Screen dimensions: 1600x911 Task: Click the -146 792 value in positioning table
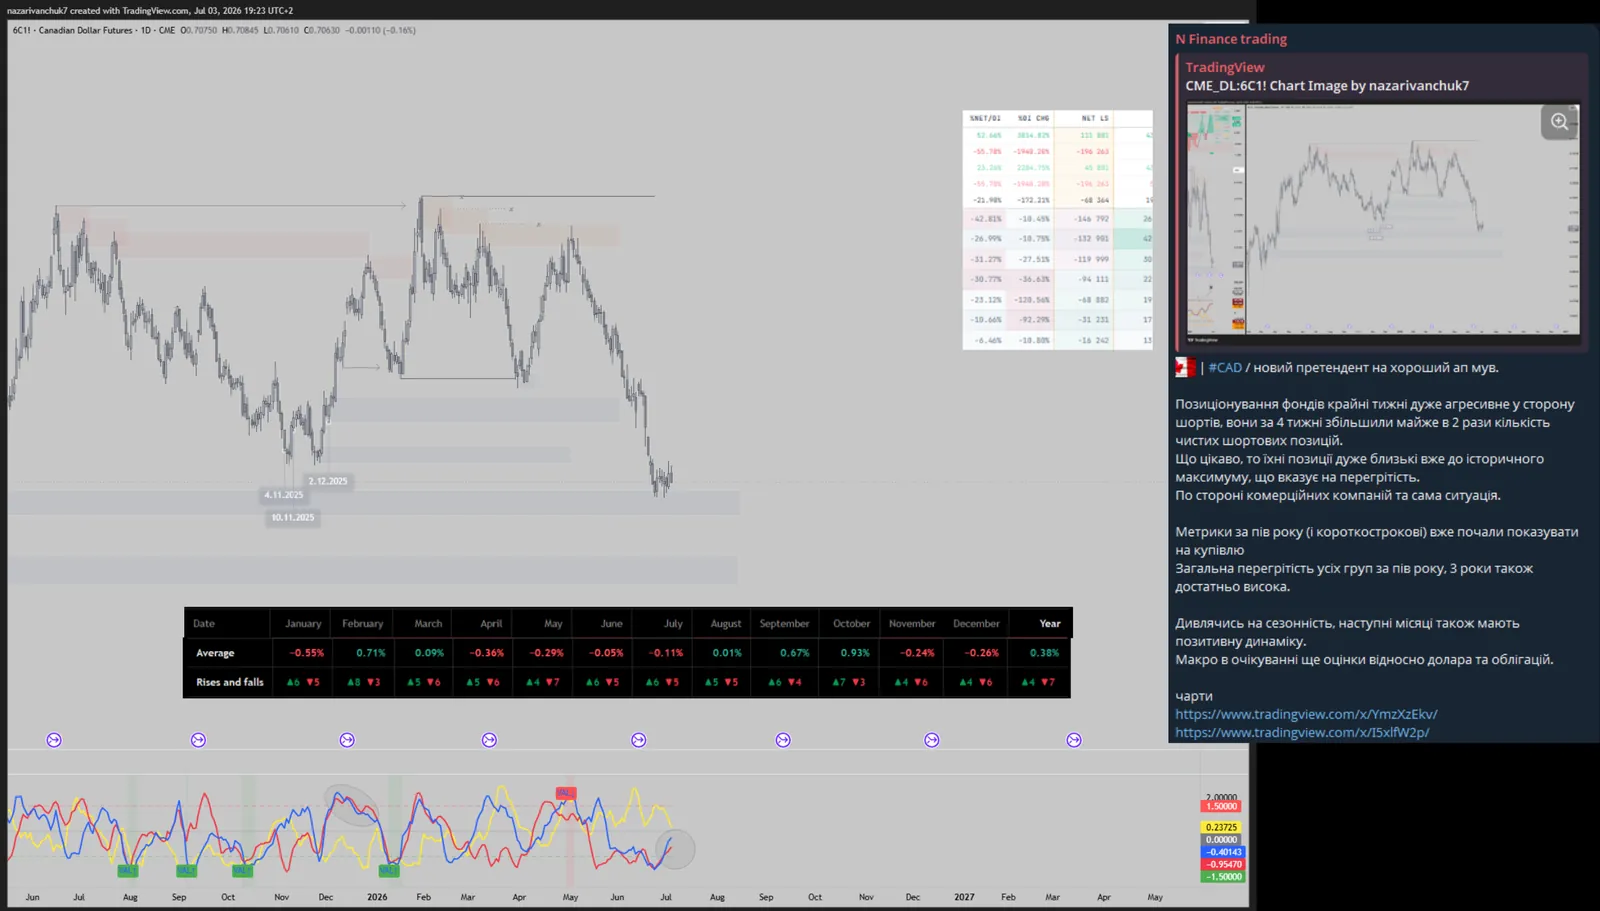pos(1091,219)
